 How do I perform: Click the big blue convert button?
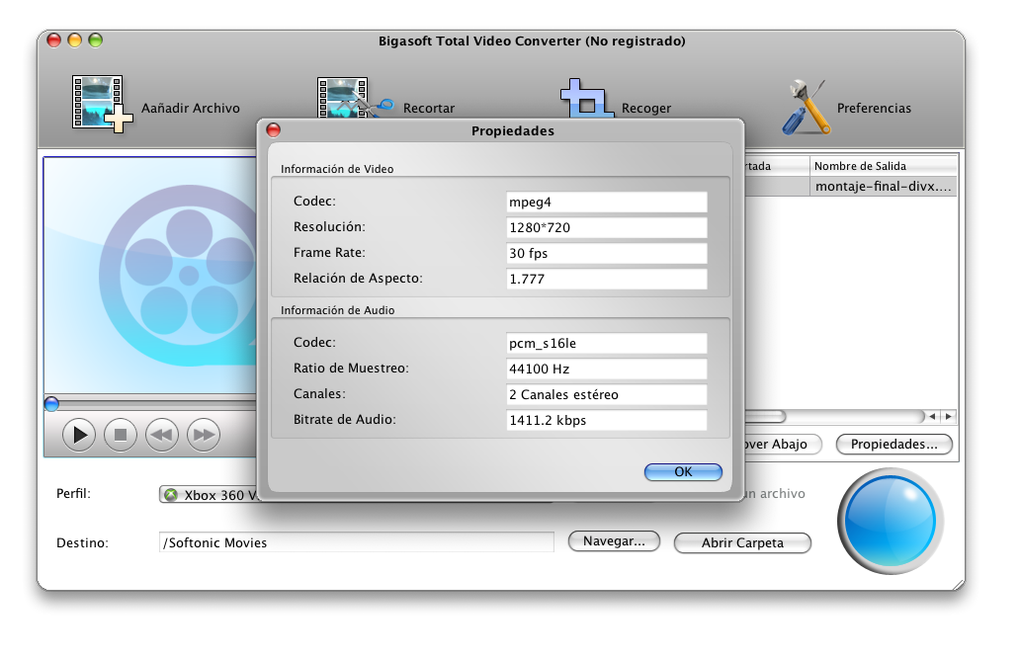point(890,521)
